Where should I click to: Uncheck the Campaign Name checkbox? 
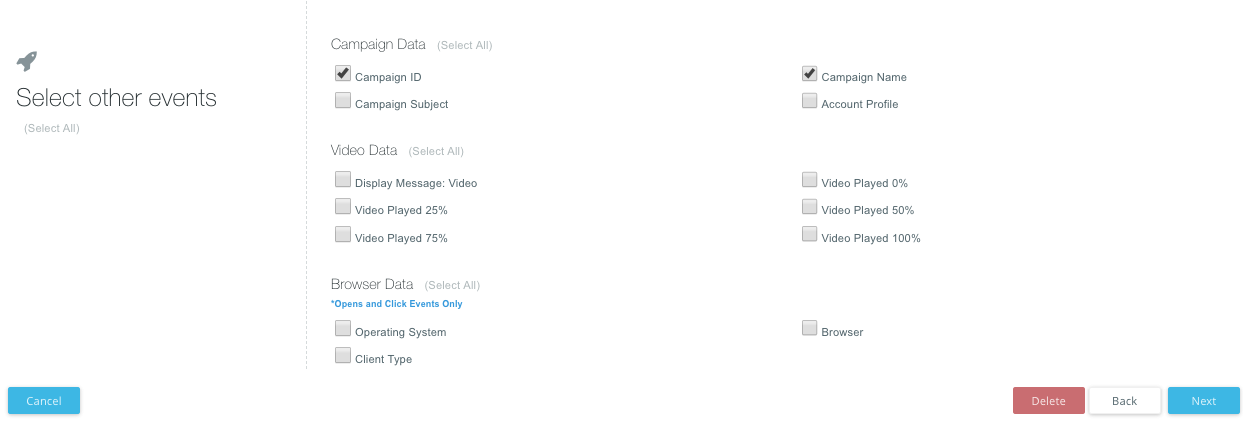click(x=810, y=74)
